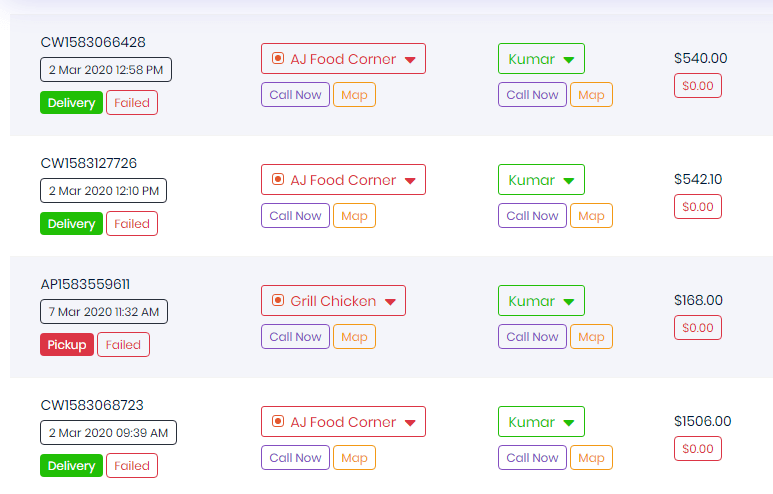The height and width of the screenshot is (494, 773).
Task: Expand Kumar dropdown in the AP1583559611 row
Action: click(x=541, y=301)
